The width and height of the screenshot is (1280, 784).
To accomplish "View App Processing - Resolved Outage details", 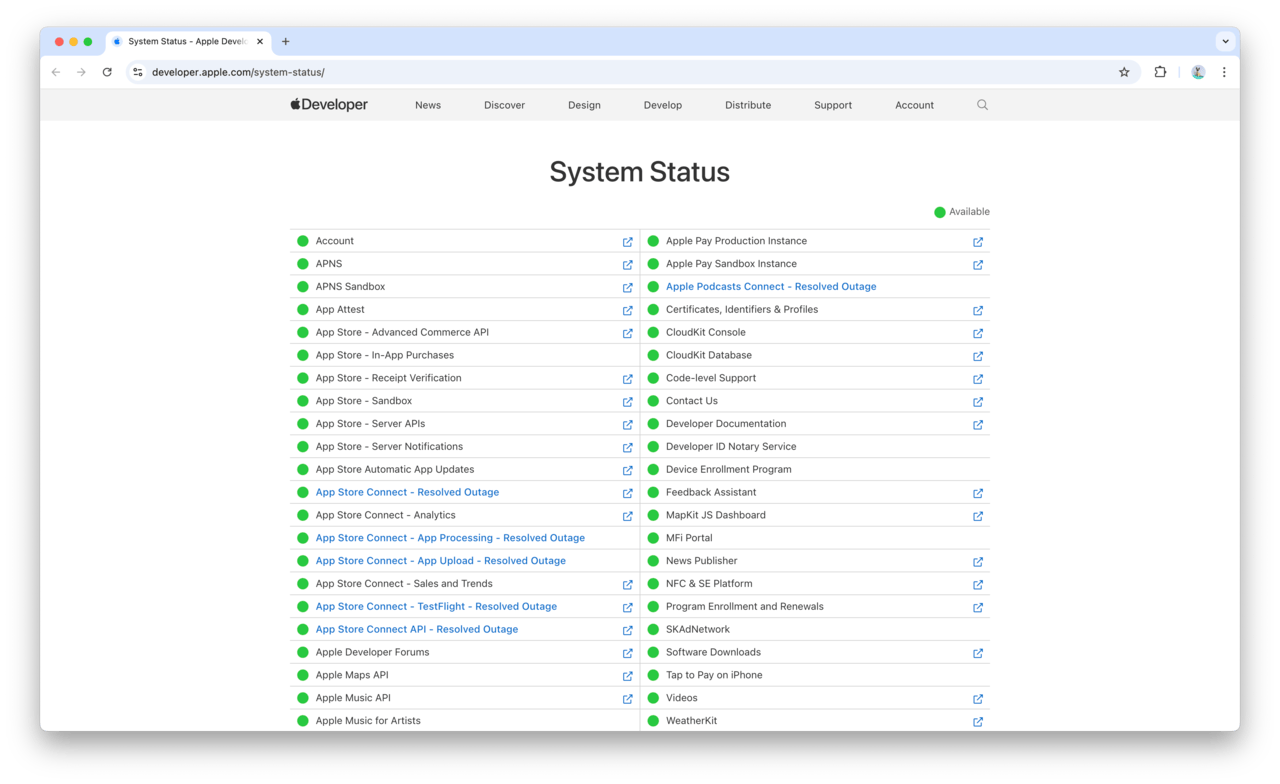I will pyautogui.click(x=450, y=538).
